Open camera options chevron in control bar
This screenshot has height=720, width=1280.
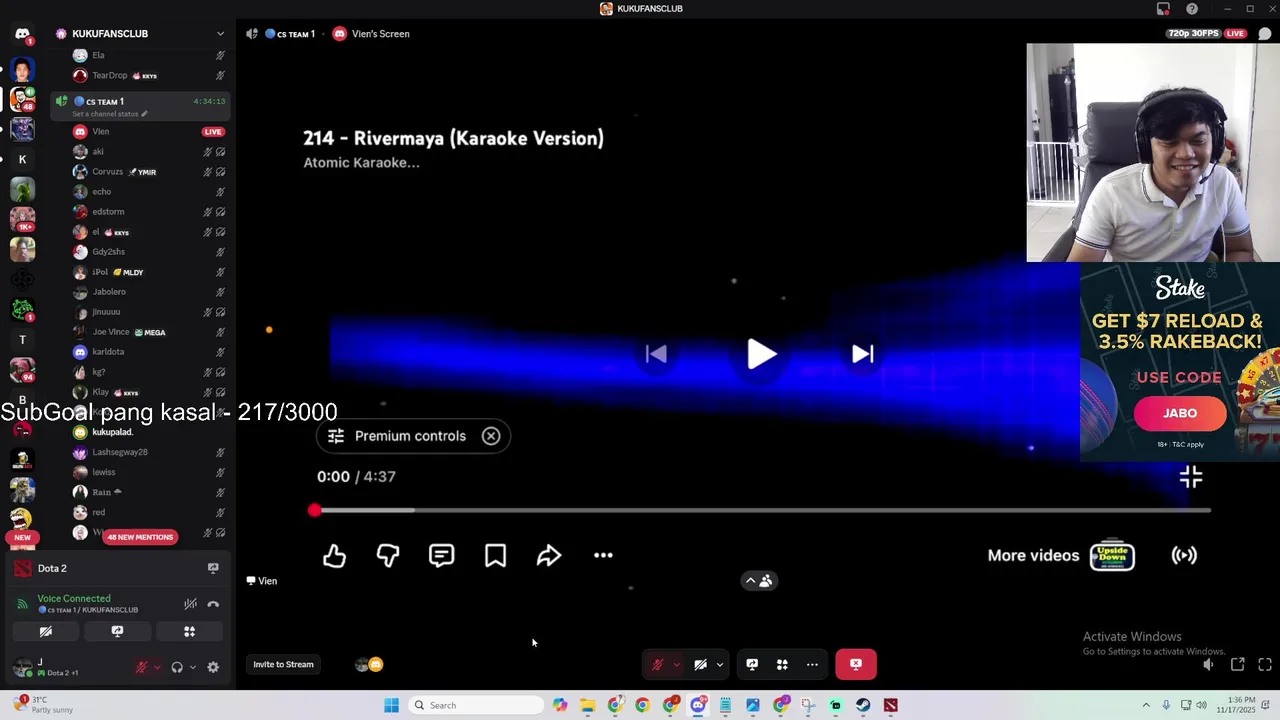(719, 664)
